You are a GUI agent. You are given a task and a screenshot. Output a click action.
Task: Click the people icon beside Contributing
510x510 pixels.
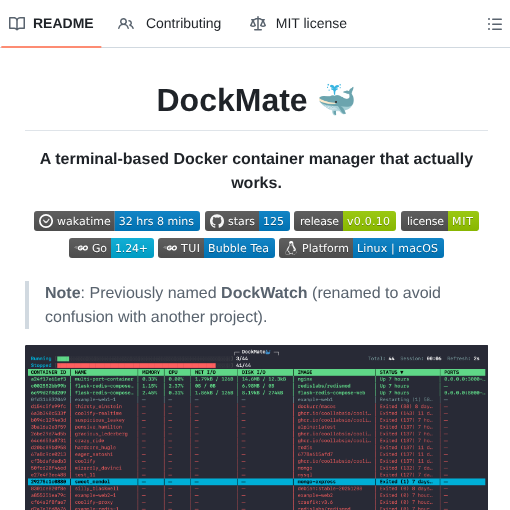[126, 24]
